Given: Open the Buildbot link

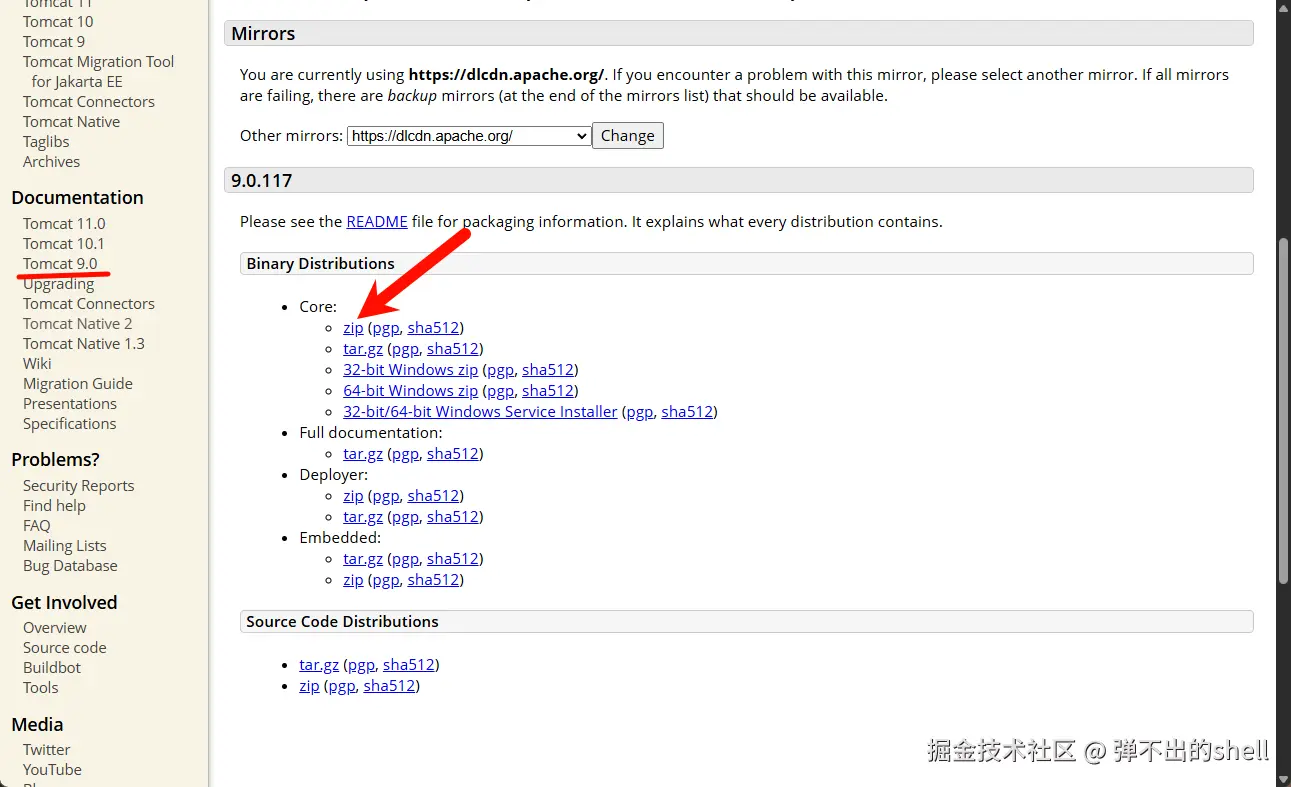Looking at the screenshot, I should (52, 667).
